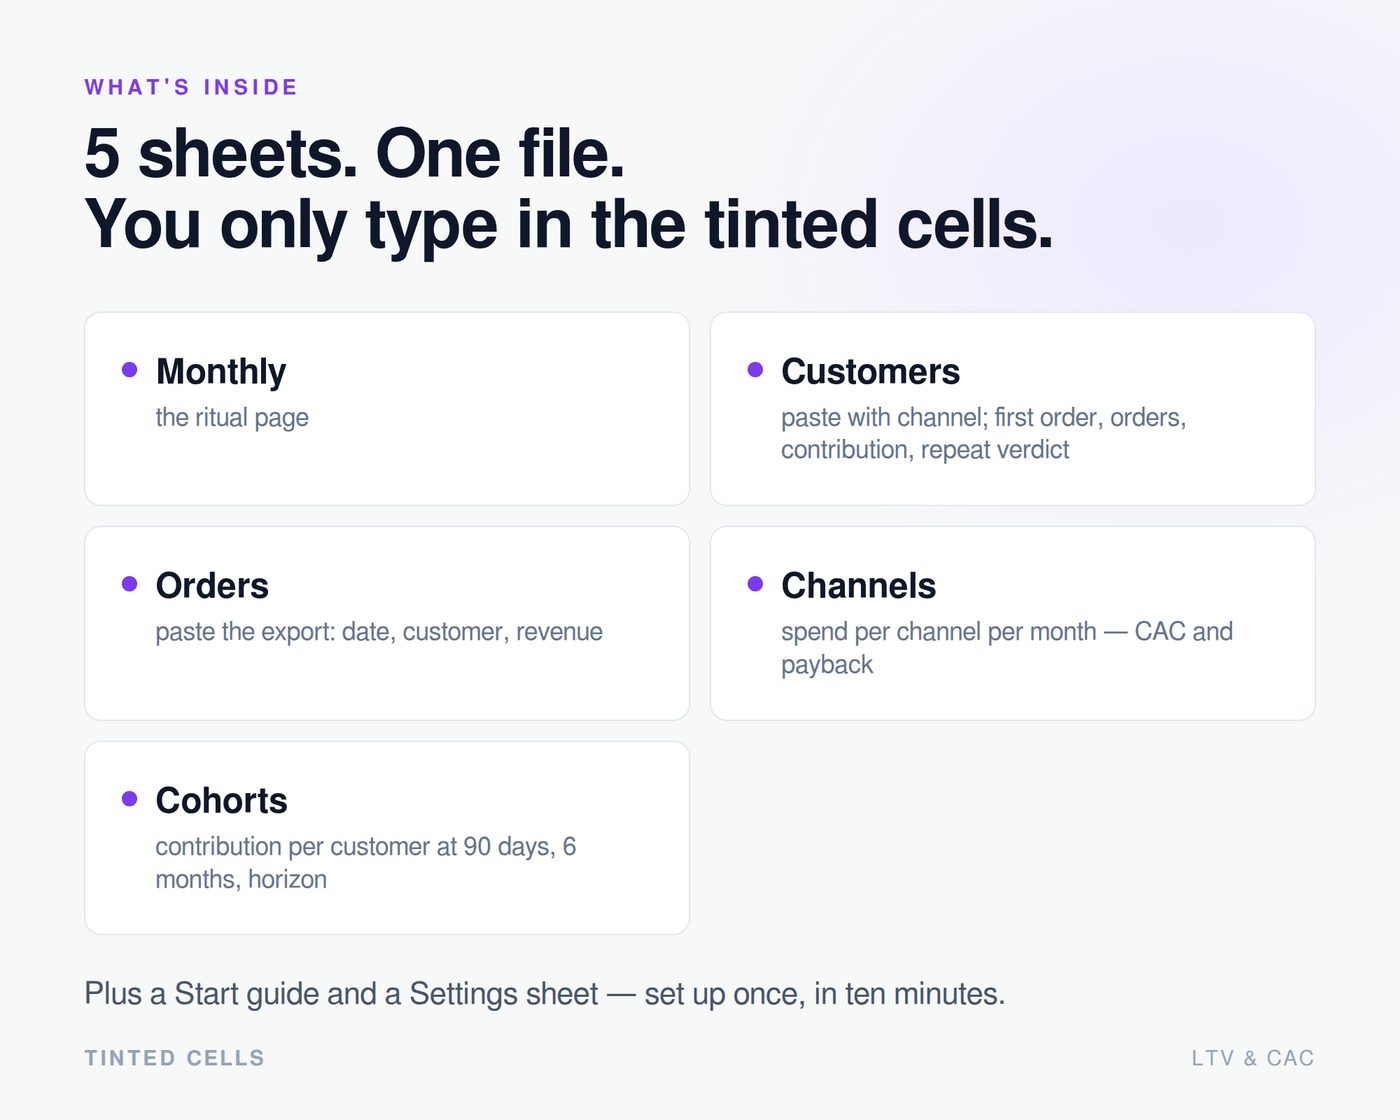Select the Customers card heading
Screen dimensions: 1400x1120
pyautogui.click(x=870, y=372)
